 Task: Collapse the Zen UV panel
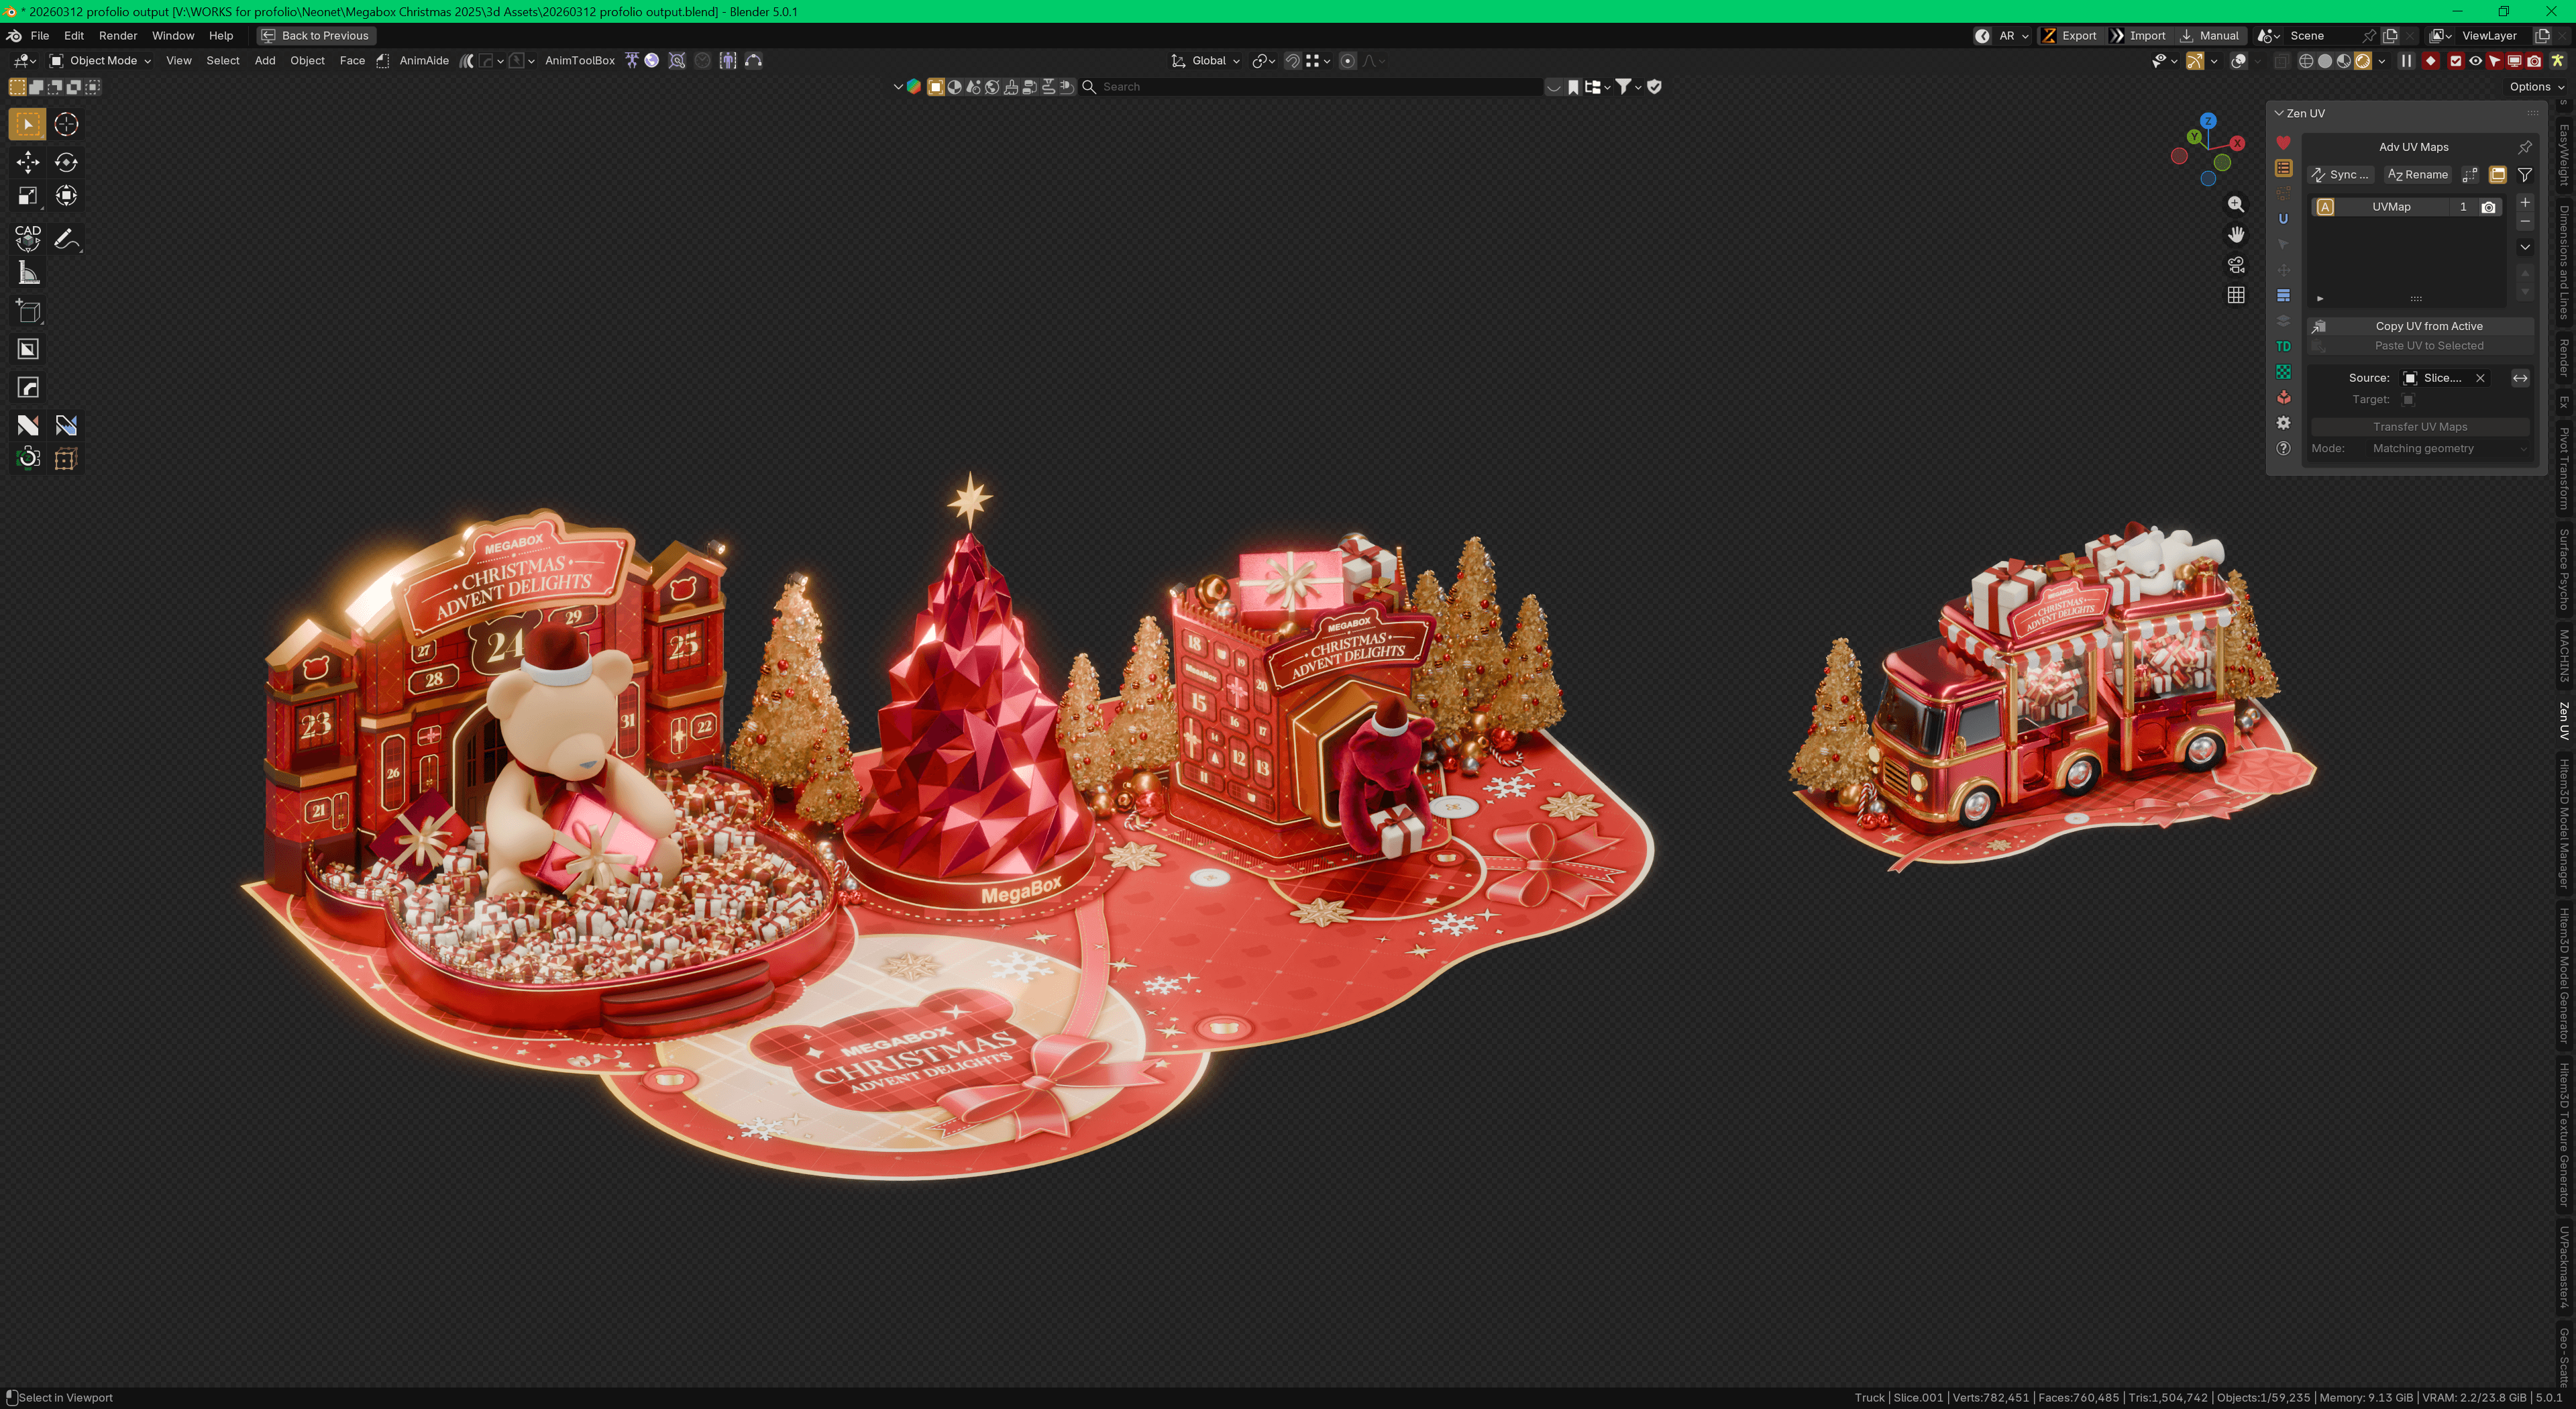pyautogui.click(x=2279, y=114)
